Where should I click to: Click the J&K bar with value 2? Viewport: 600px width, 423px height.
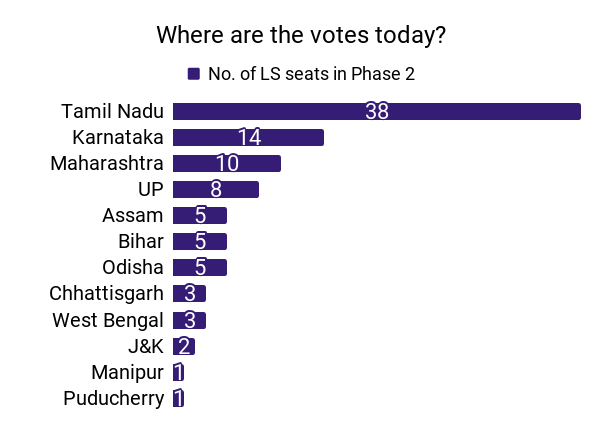184,346
